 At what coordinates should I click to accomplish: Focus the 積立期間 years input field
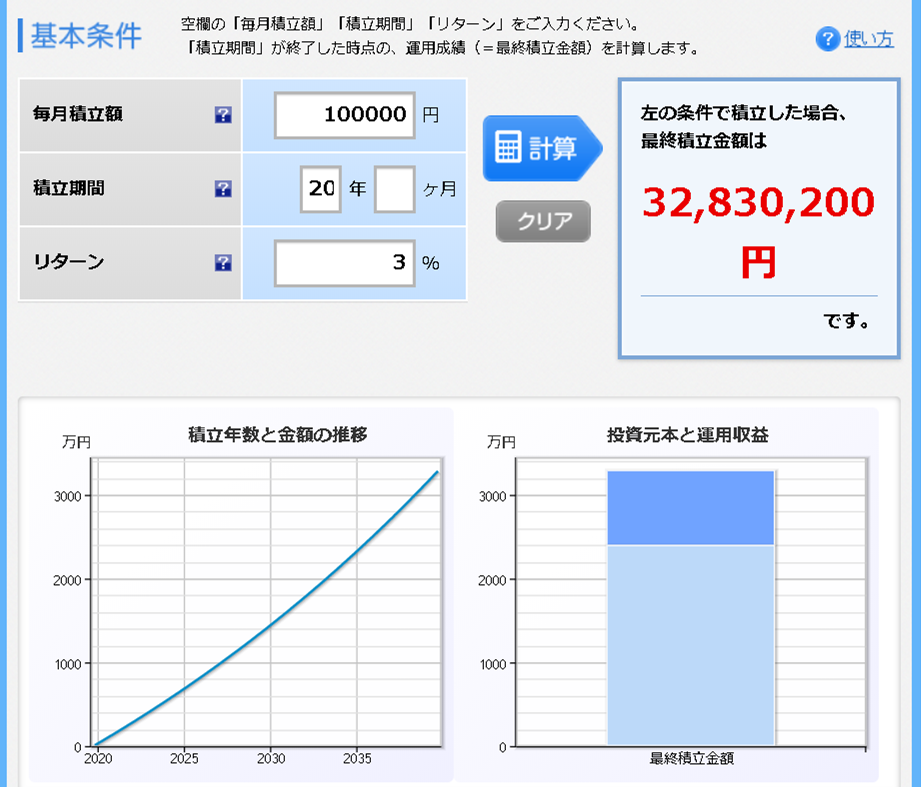(x=321, y=189)
